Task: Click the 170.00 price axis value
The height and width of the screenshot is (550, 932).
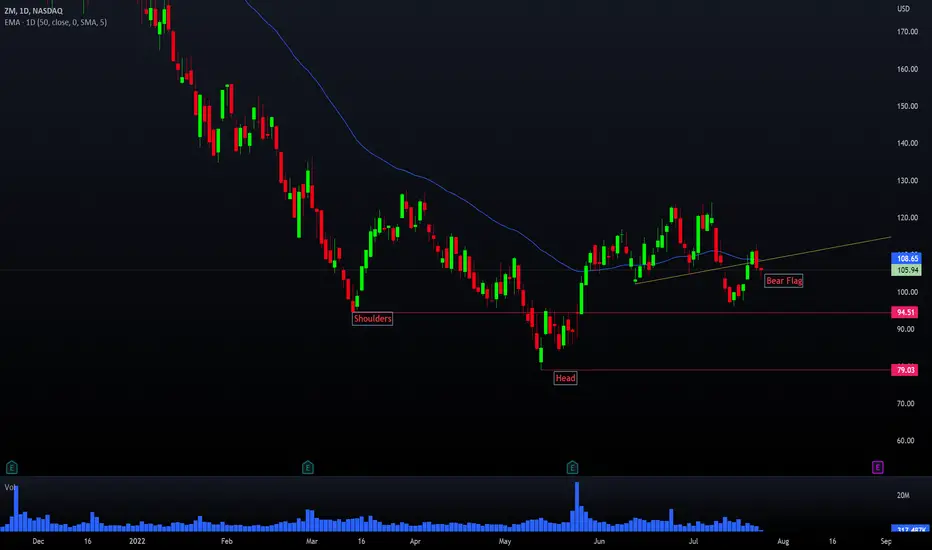Action: tap(907, 32)
